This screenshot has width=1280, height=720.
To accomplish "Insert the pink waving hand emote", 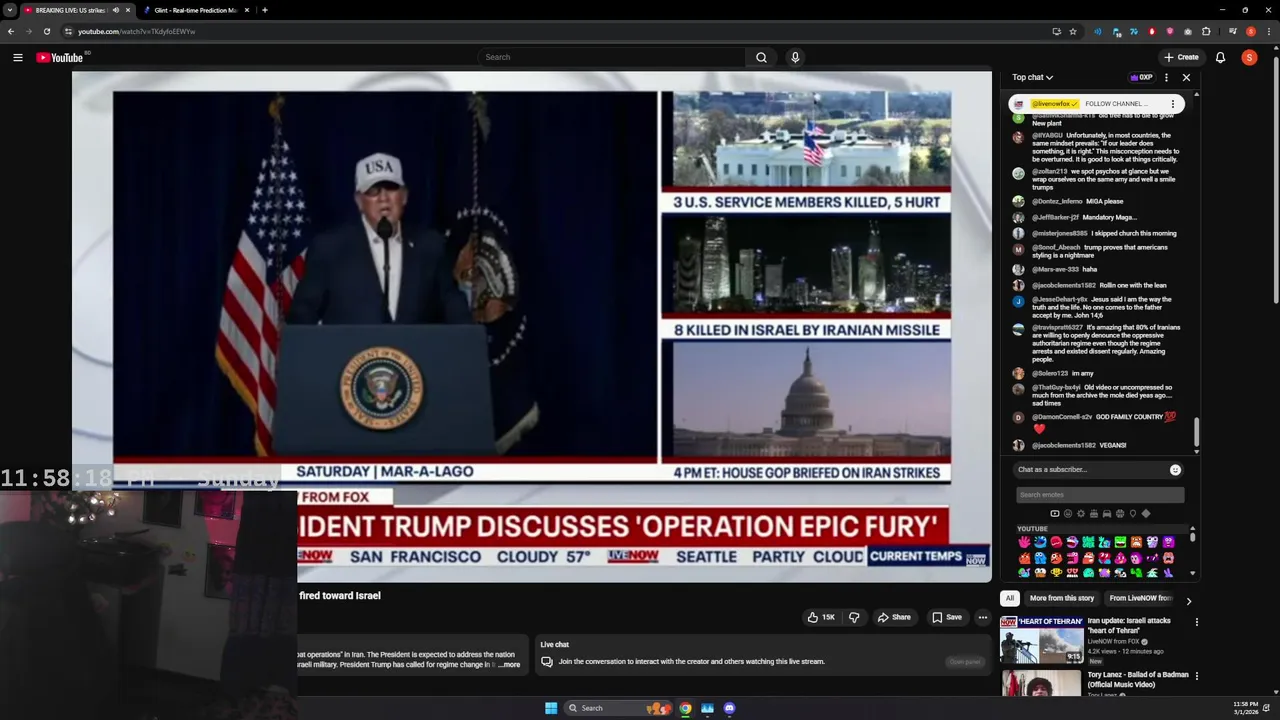I will (x=1024, y=542).
